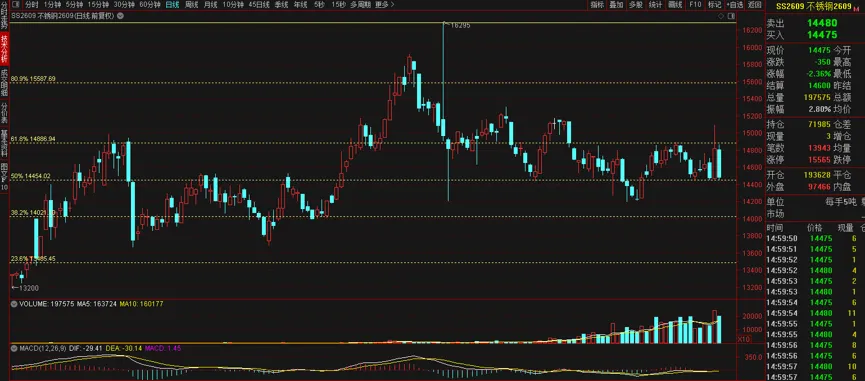
Task: Select the 5分钟 period
Action: (74, 4)
